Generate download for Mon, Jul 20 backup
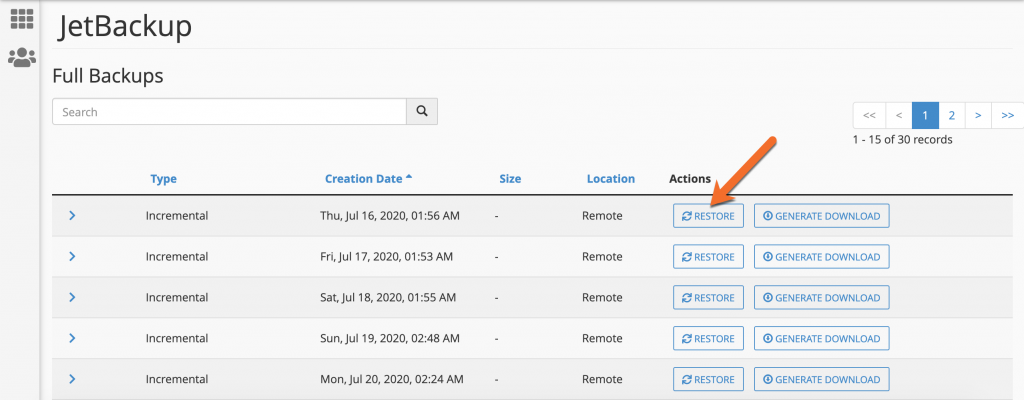The image size is (1024, 400). [x=821, y=380]
